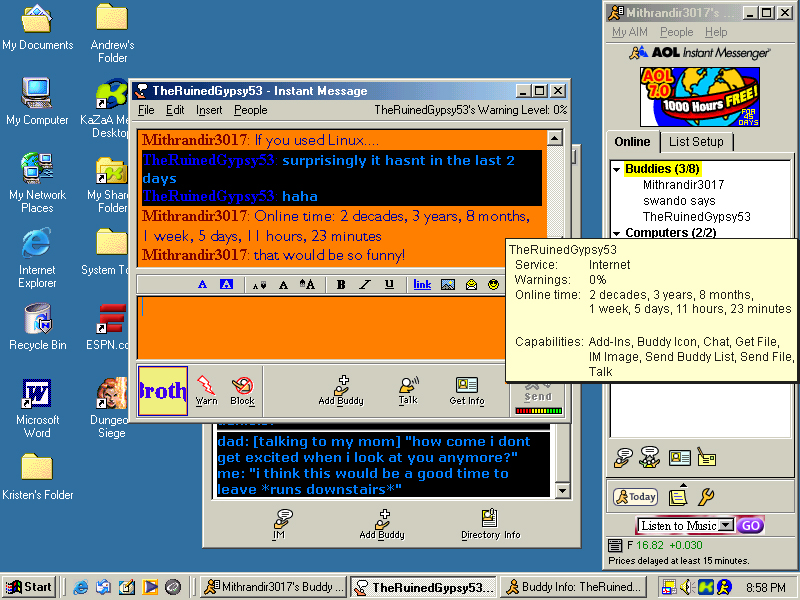This screenshot has width=800, height=600.
Task: Block the buddy with the Block button
Action: click(x=242, y=390)
